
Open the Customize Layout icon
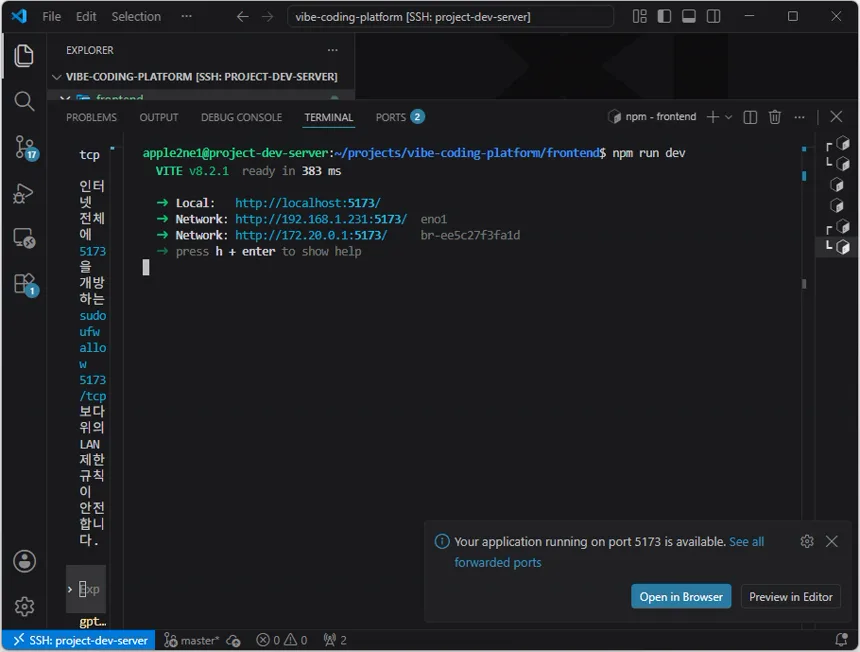tap(640, 16)
